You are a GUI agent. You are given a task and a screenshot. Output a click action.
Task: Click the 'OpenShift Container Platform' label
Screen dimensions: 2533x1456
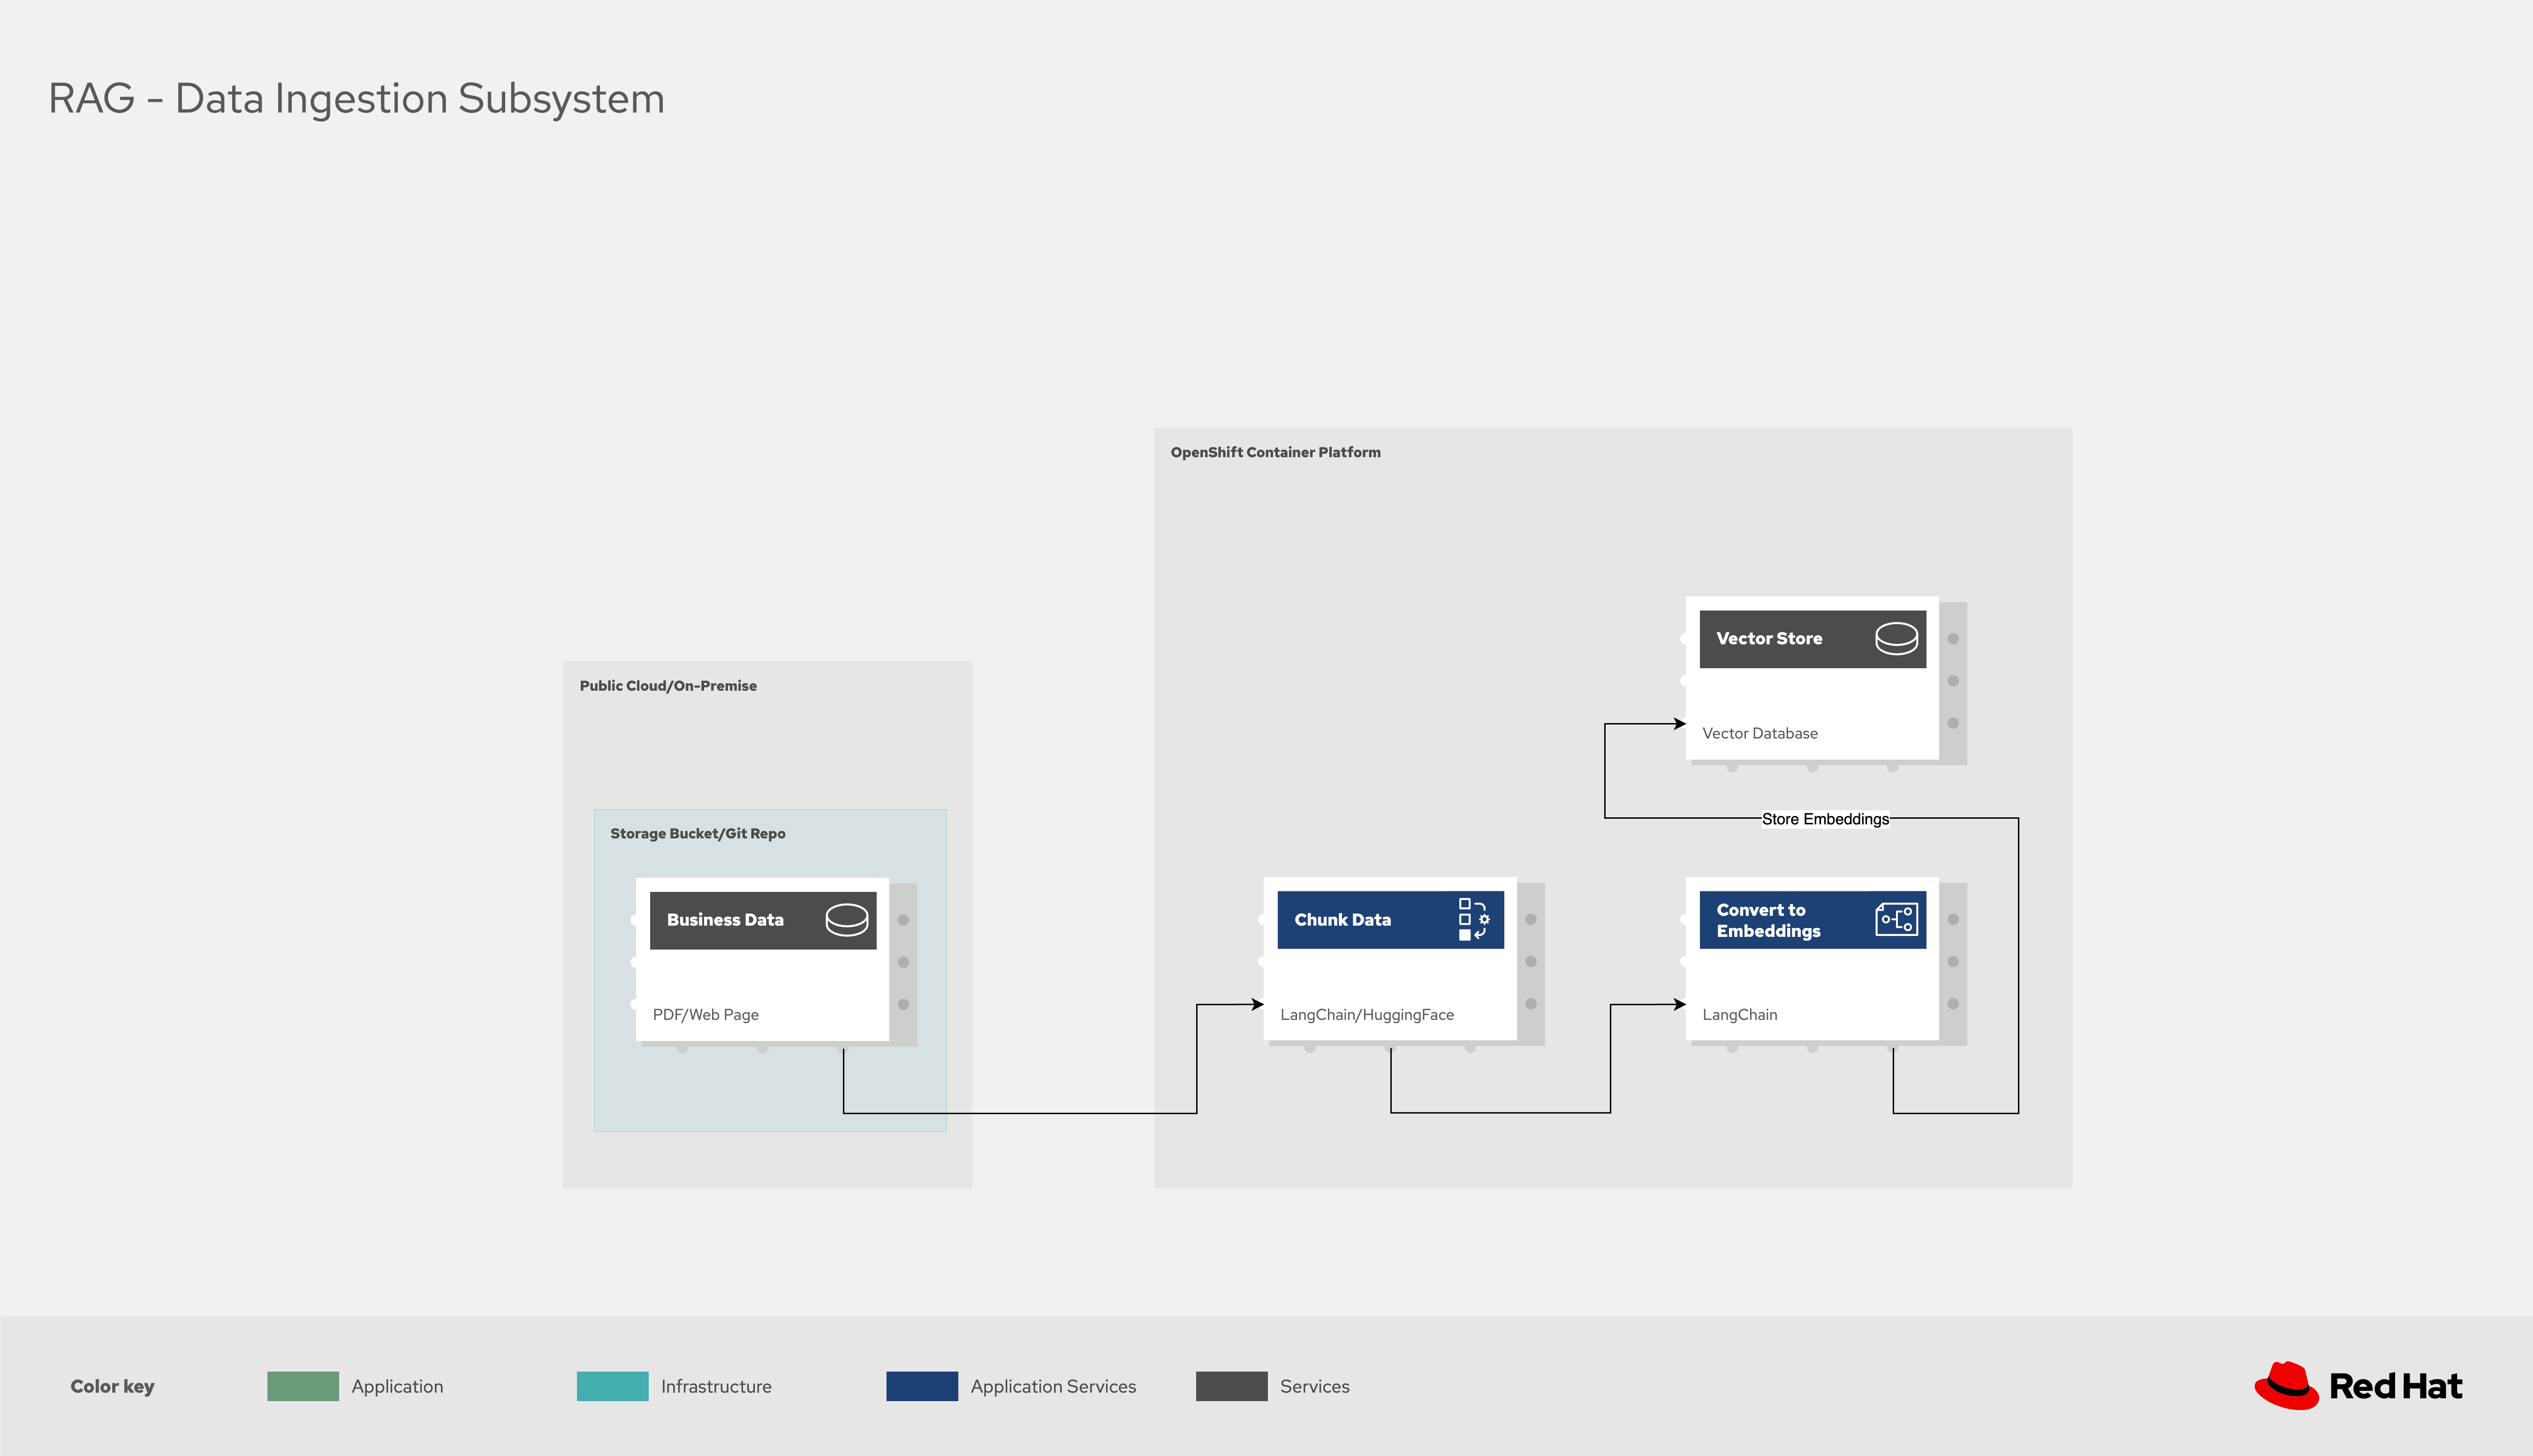coord(1275,452)
